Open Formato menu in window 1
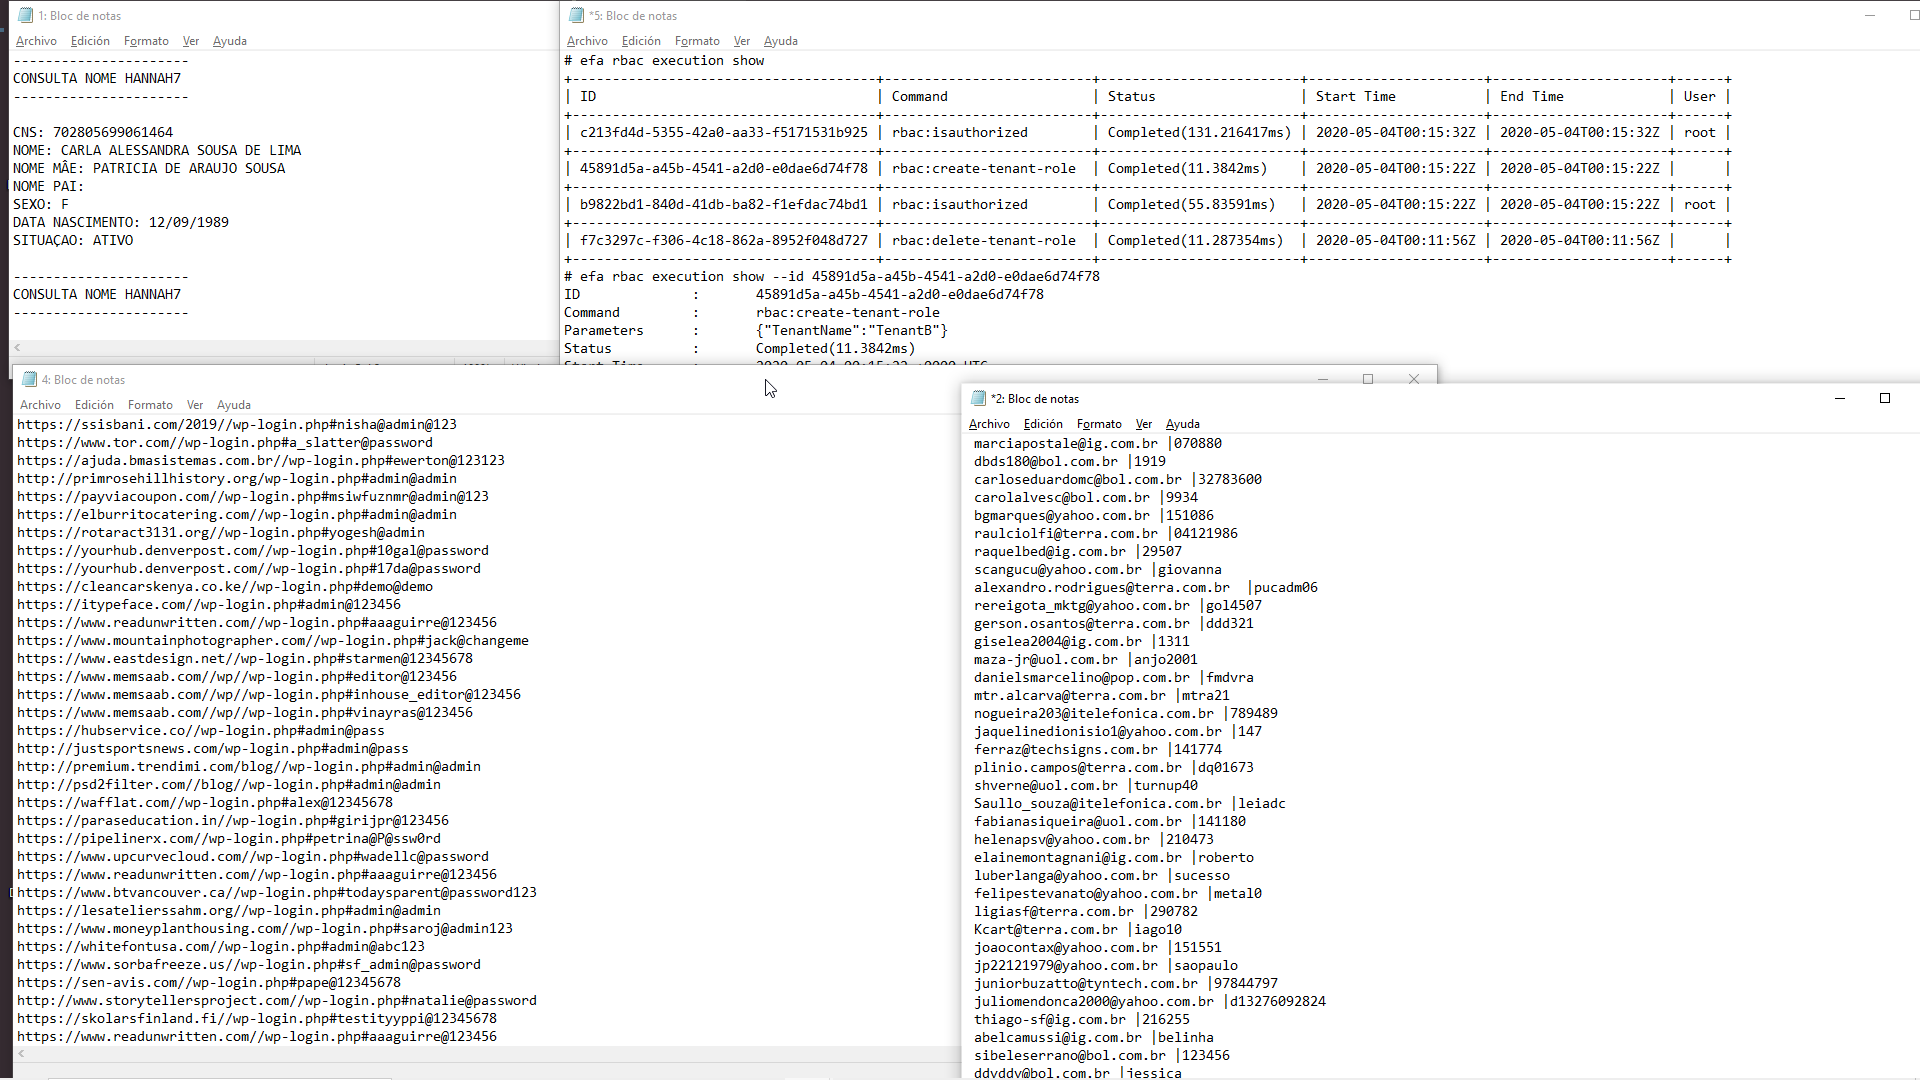 click(146, 41)
